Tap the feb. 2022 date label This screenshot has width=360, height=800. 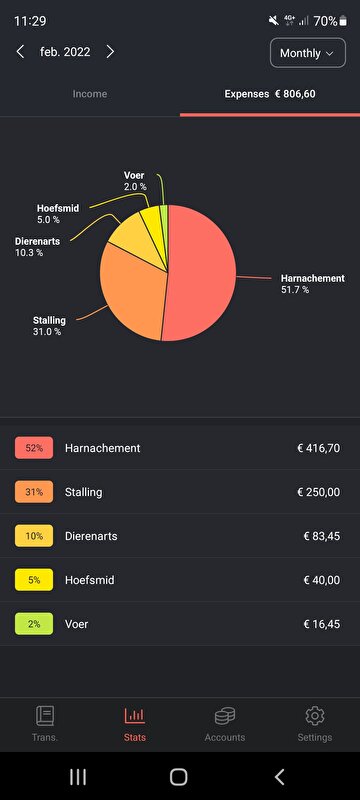click(65, 52)
